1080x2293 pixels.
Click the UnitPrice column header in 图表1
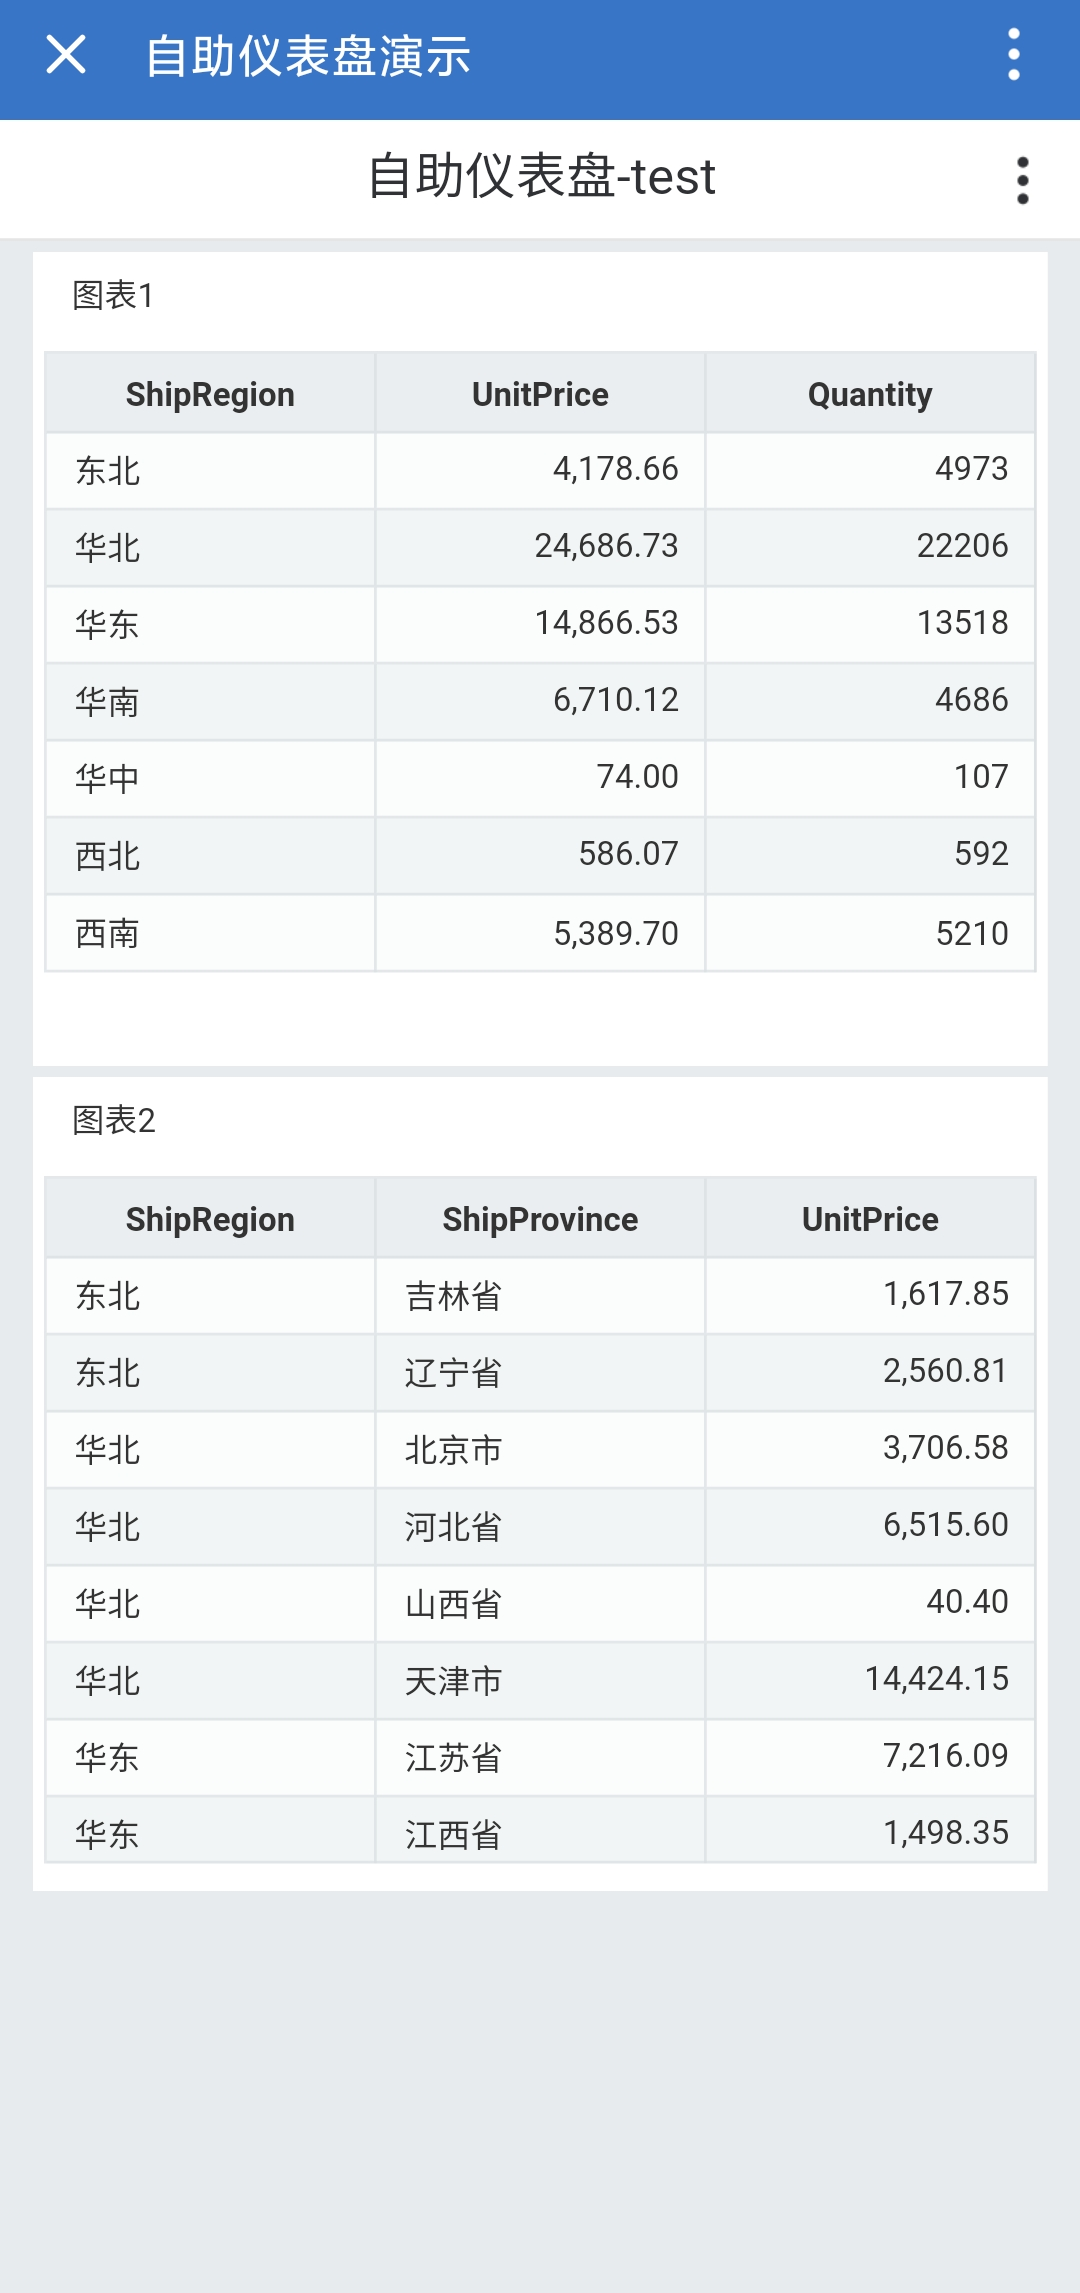pos(540,394)
